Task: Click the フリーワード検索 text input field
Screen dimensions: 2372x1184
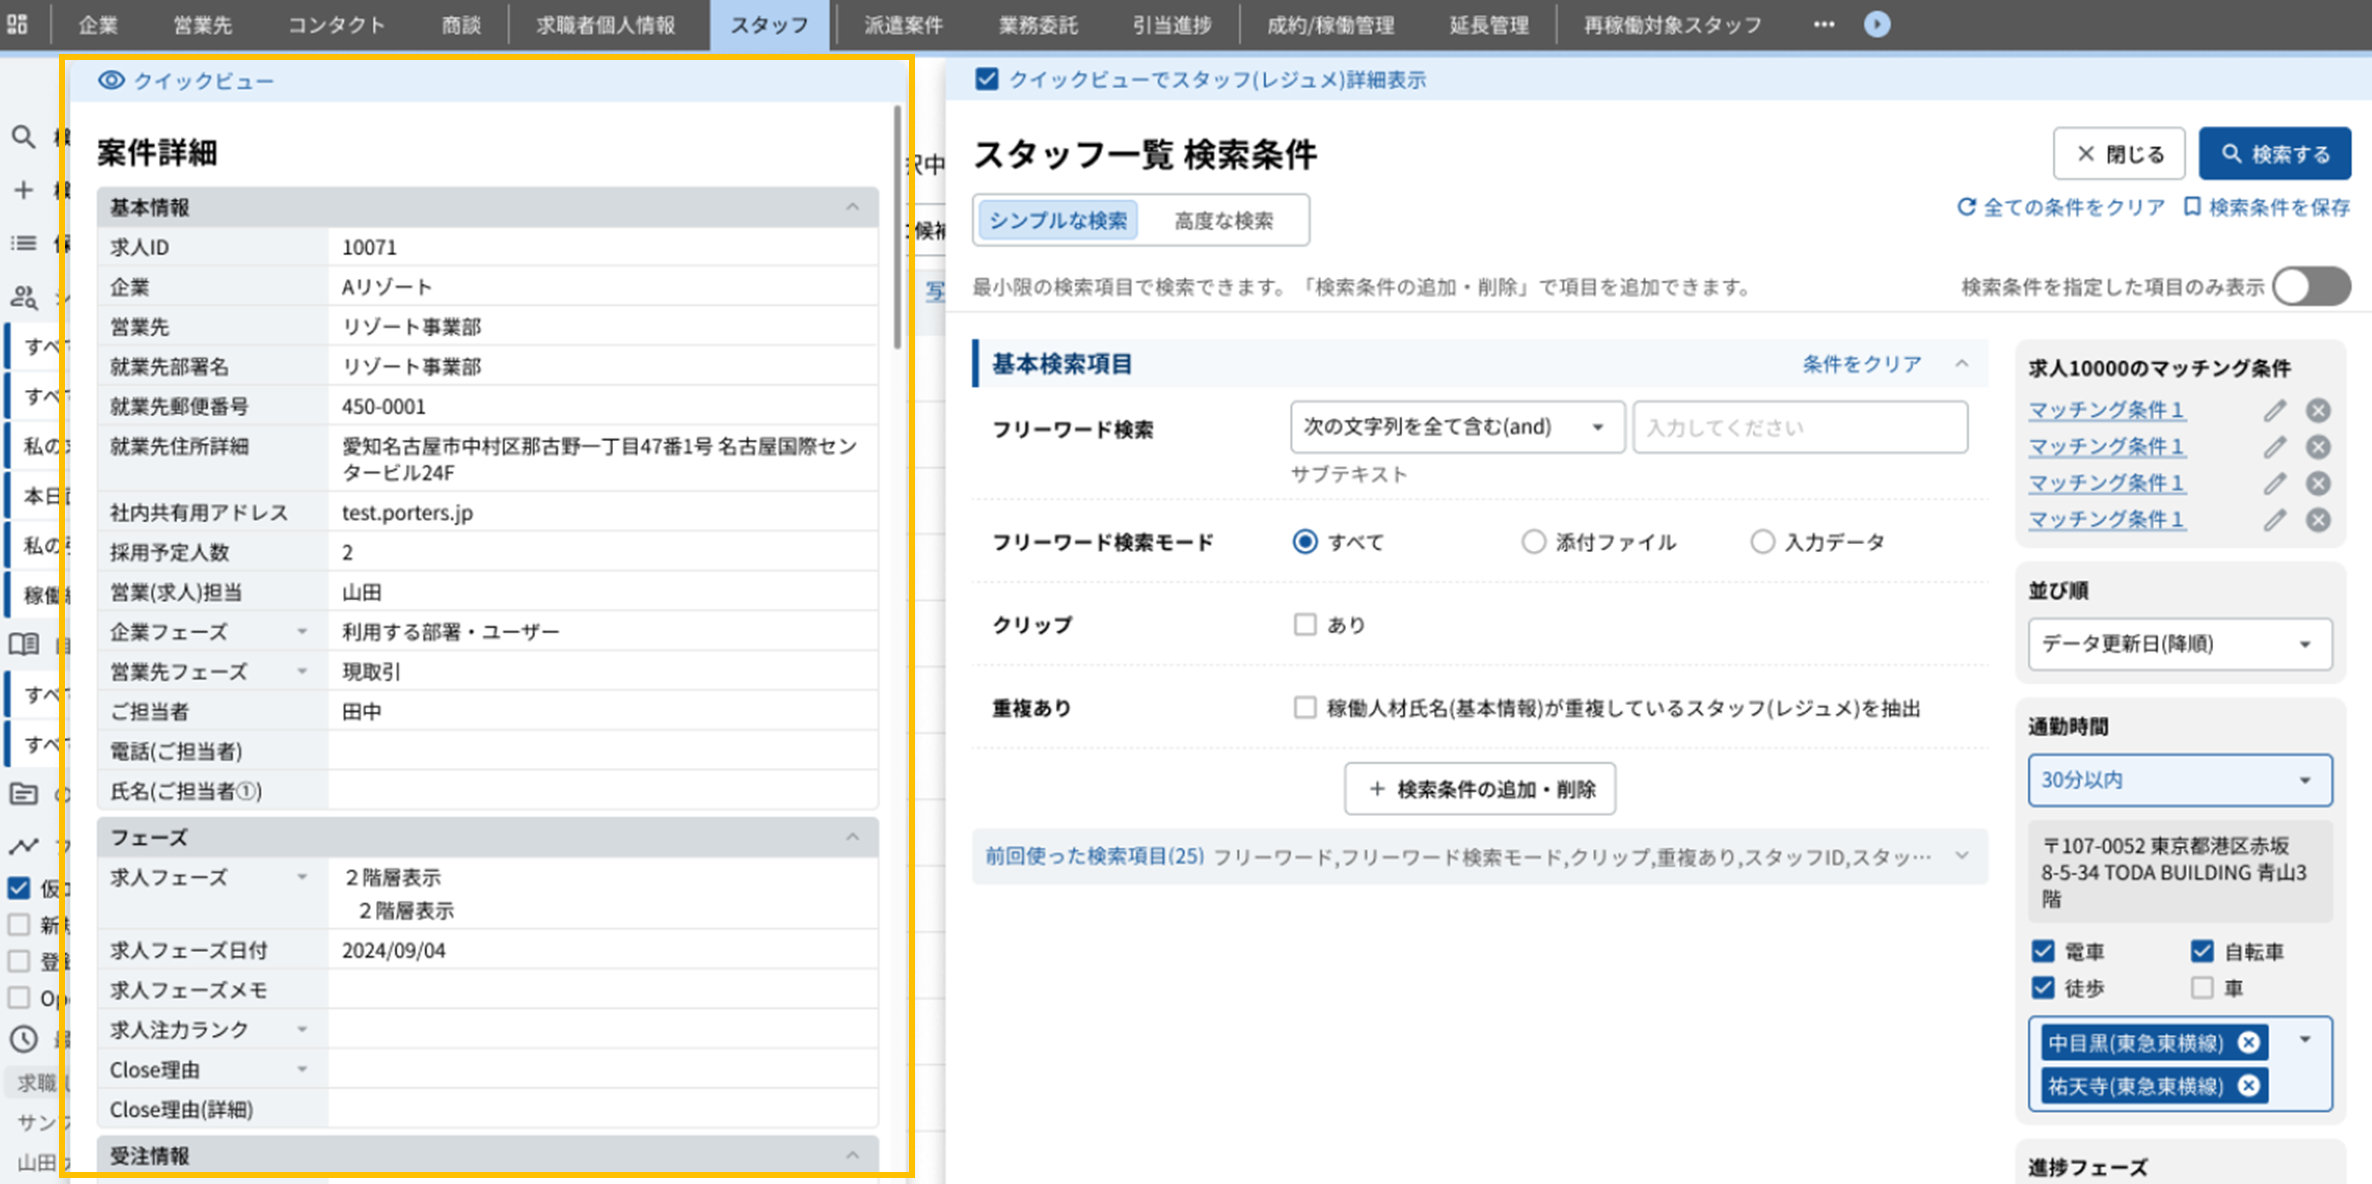Action: point(1799,428)
